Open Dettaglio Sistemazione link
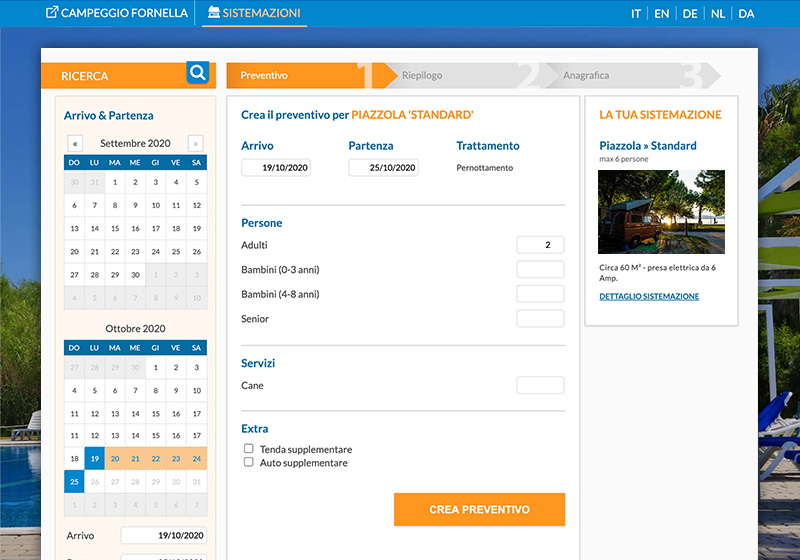This screenshot has height=560, width=800. 649,296
